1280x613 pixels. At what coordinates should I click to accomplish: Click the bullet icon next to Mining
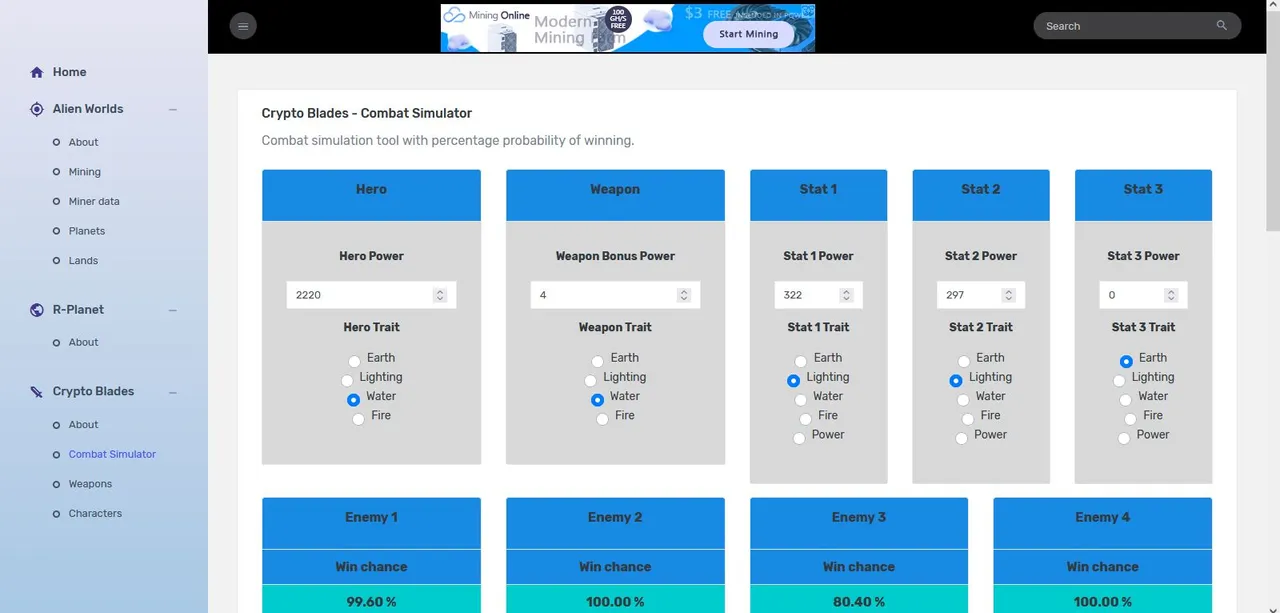click(x=57, y=172)
